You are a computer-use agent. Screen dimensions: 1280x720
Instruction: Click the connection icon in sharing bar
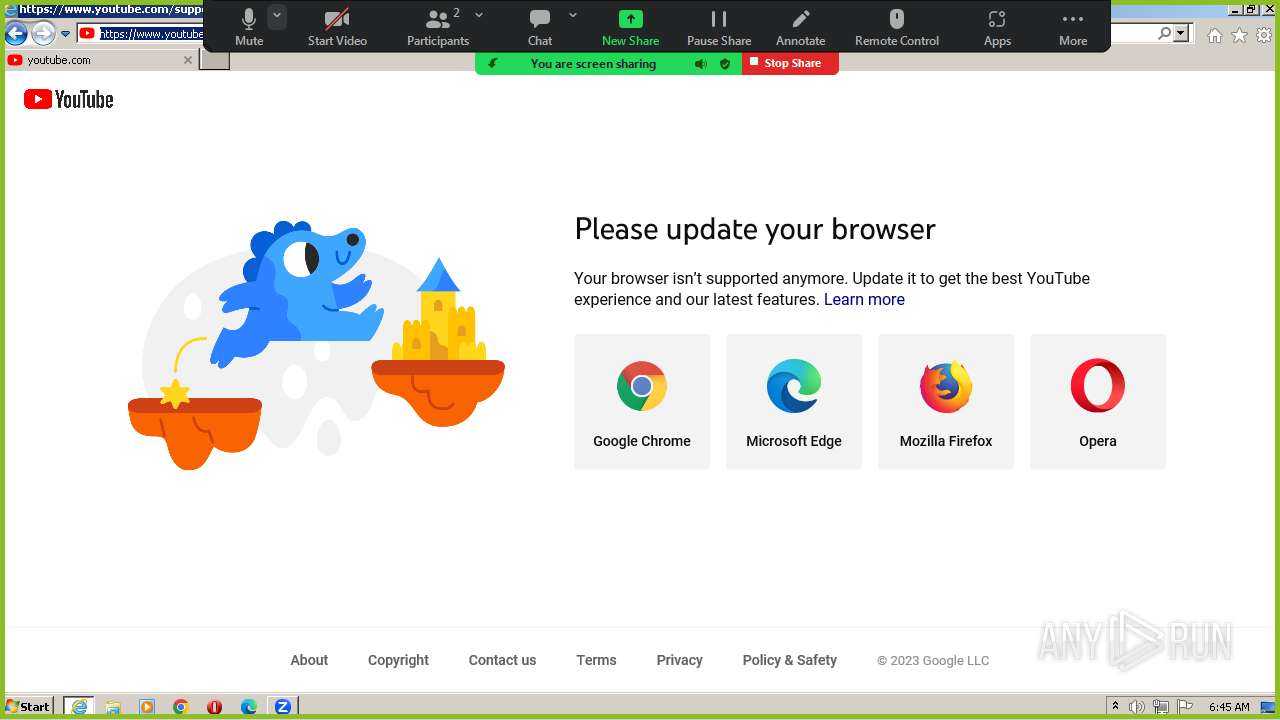click(492, 64)
